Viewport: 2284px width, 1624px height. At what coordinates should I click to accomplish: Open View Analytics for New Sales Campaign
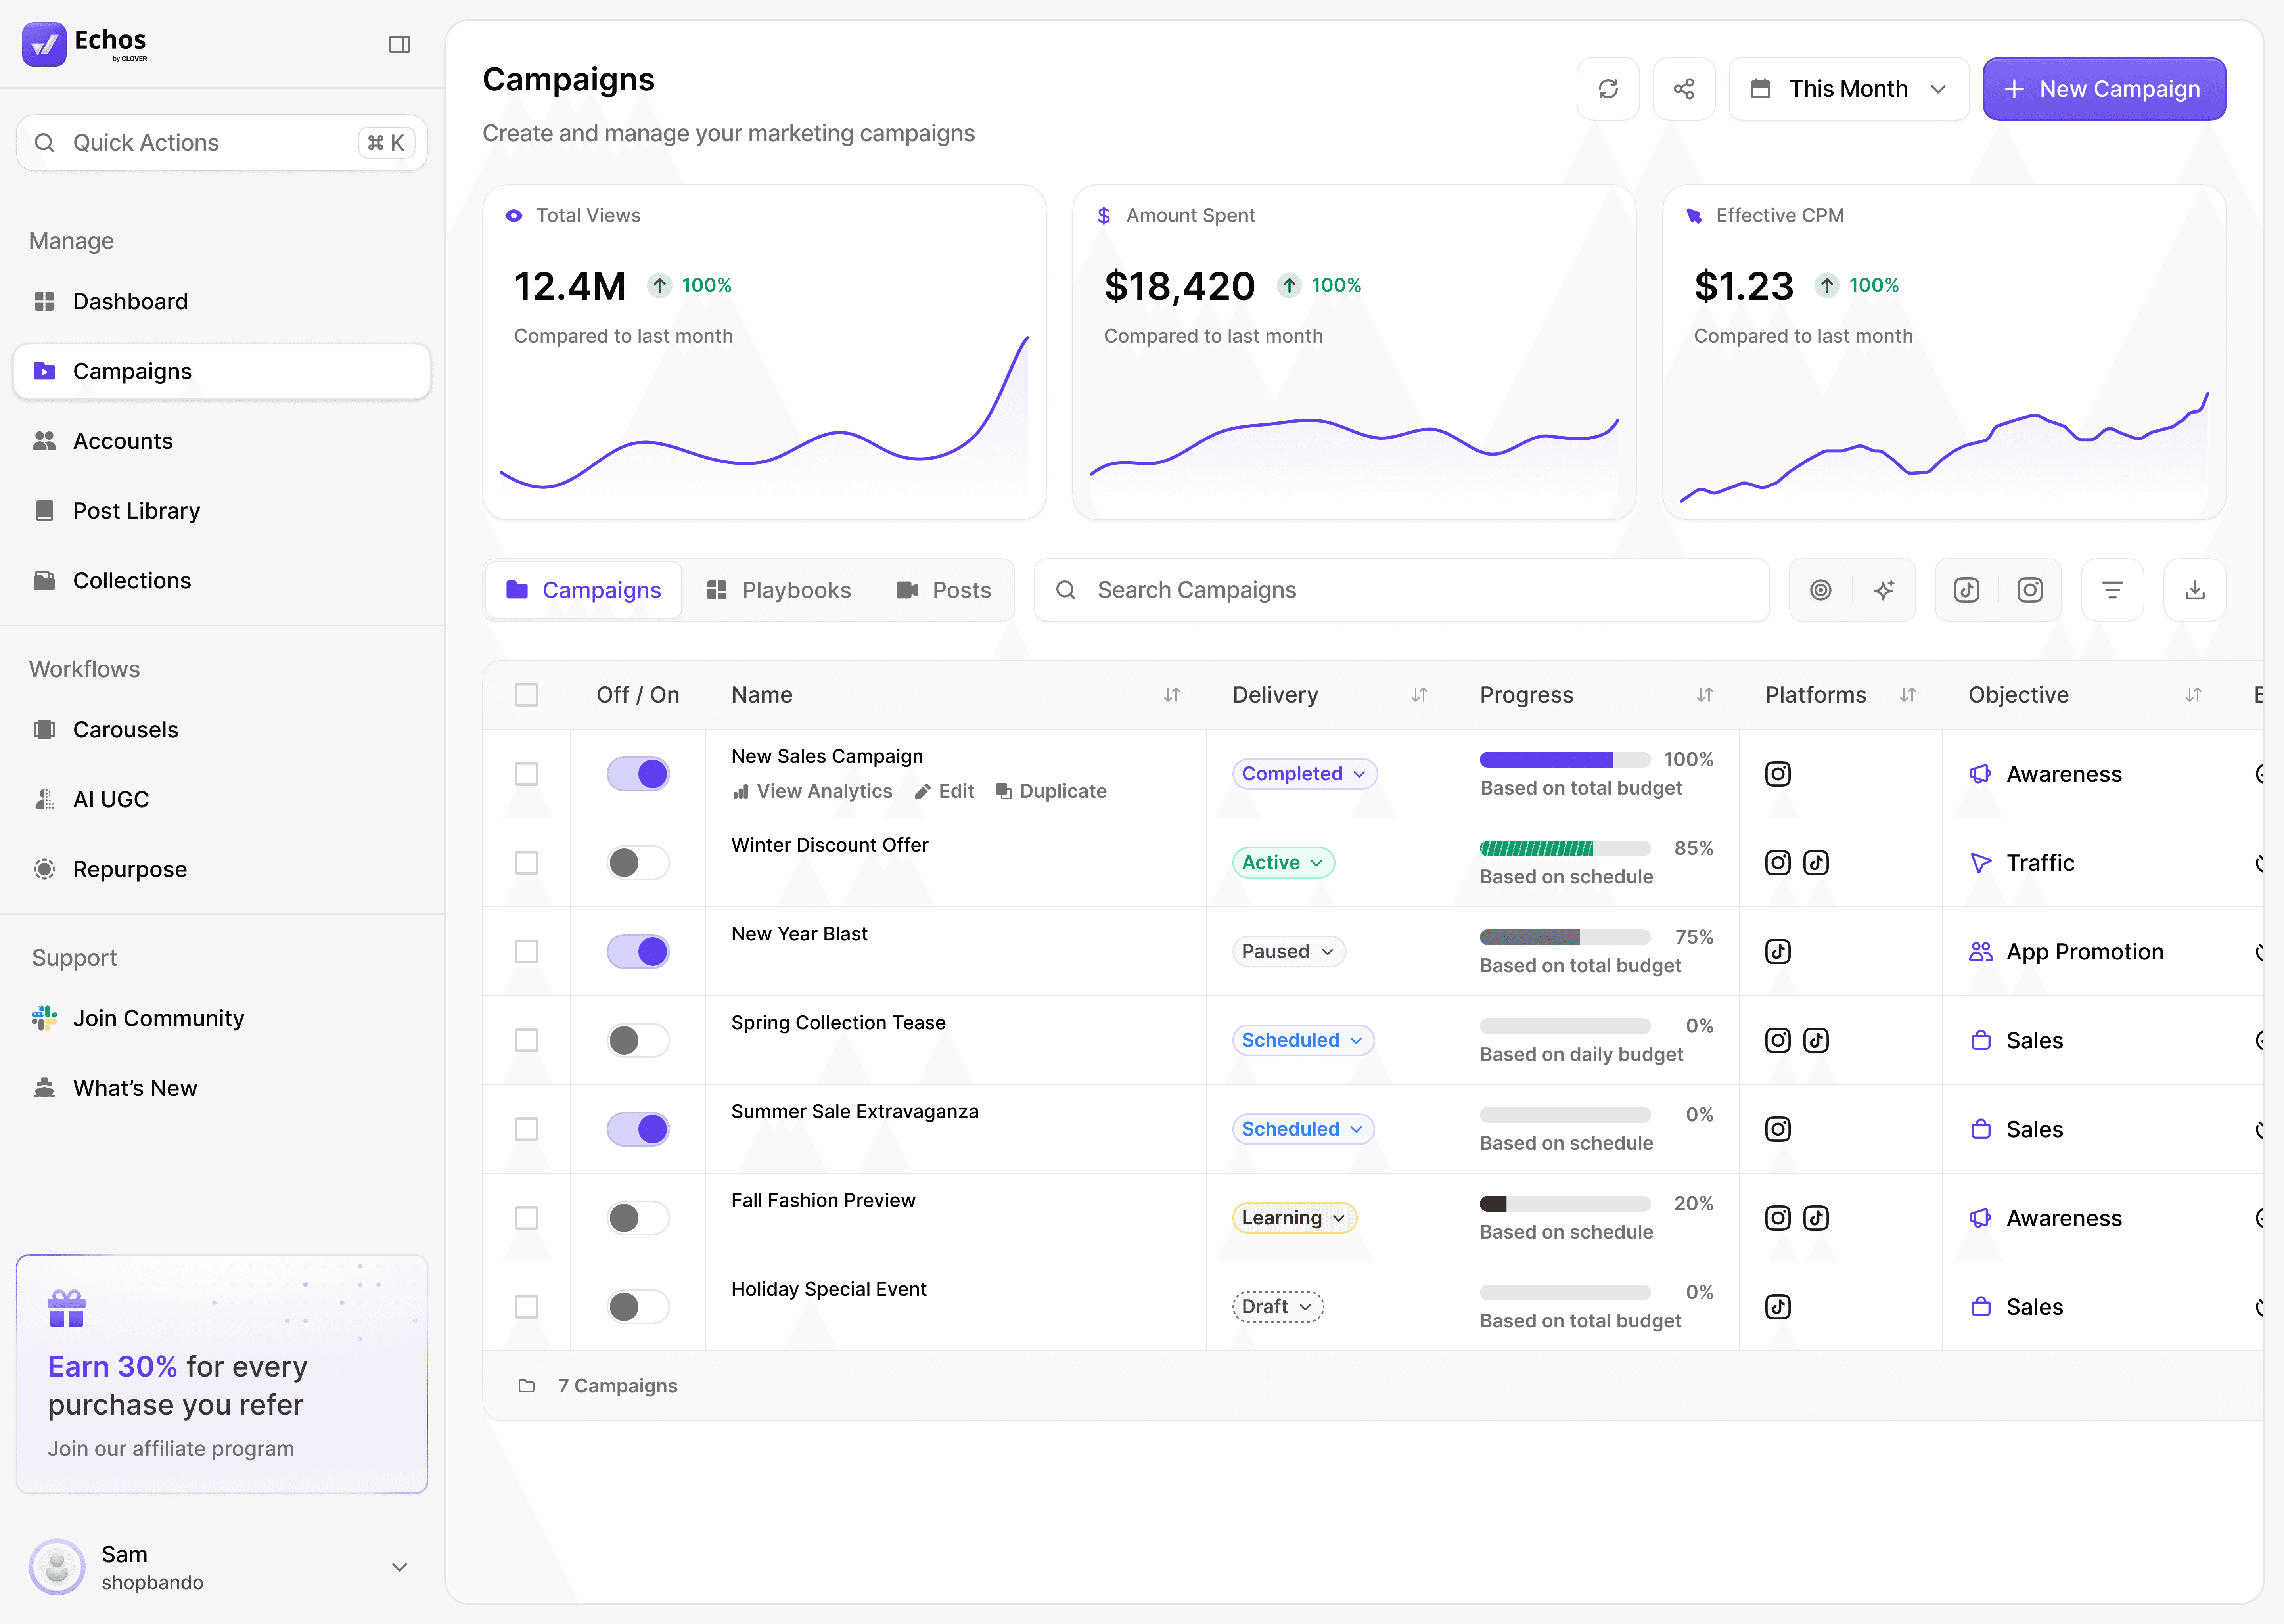pos(812,791)
